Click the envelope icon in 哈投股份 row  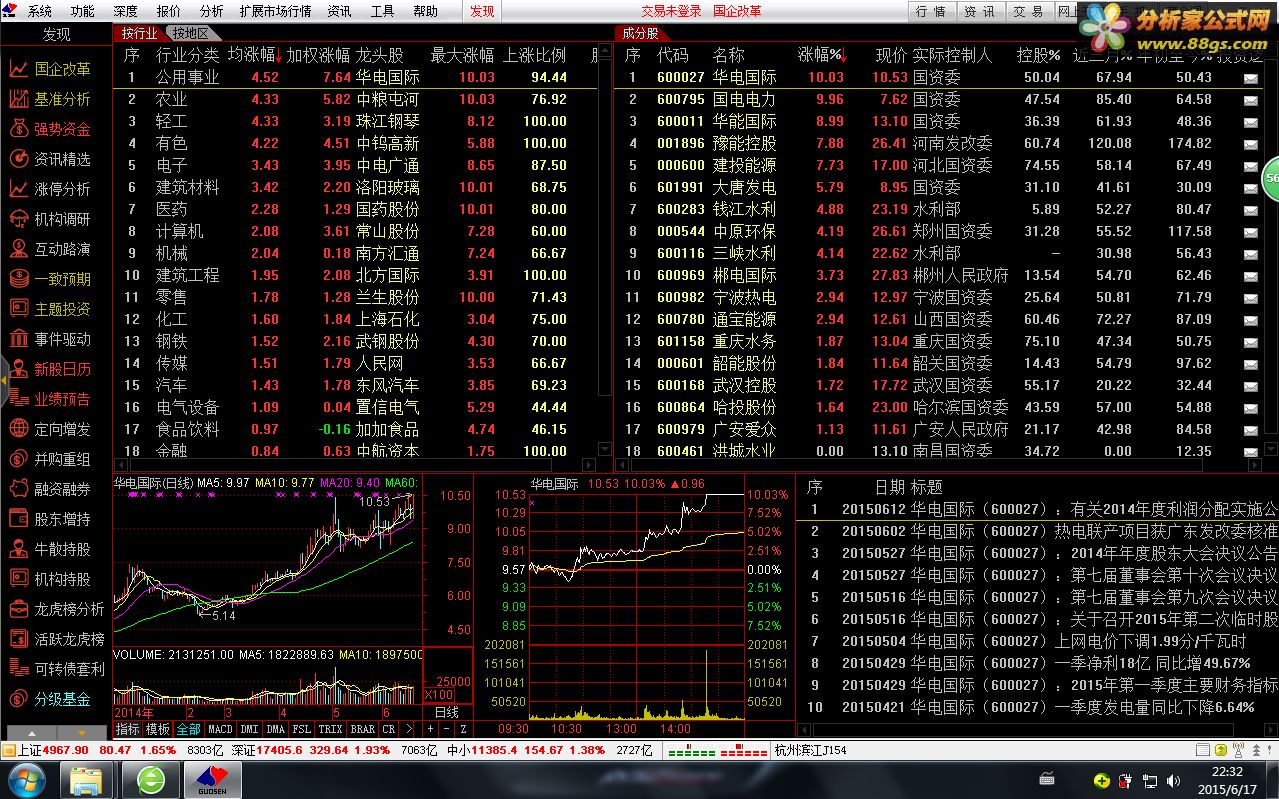coord(1250,408)
